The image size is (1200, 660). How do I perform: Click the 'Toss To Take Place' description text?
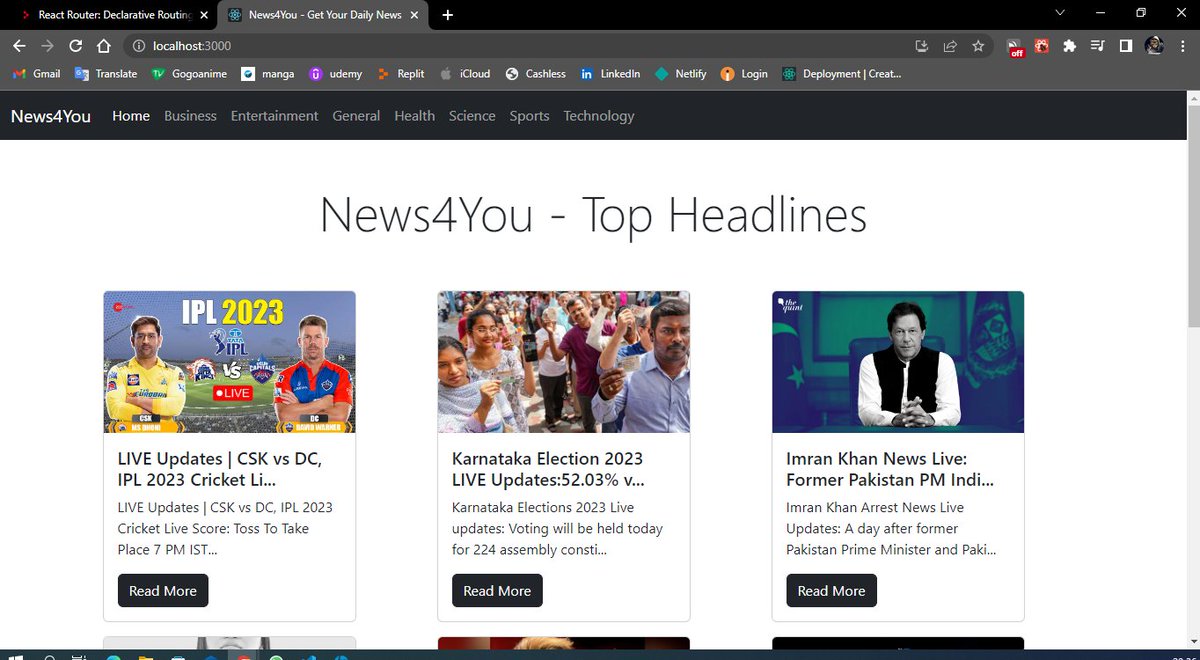(225, 529)
